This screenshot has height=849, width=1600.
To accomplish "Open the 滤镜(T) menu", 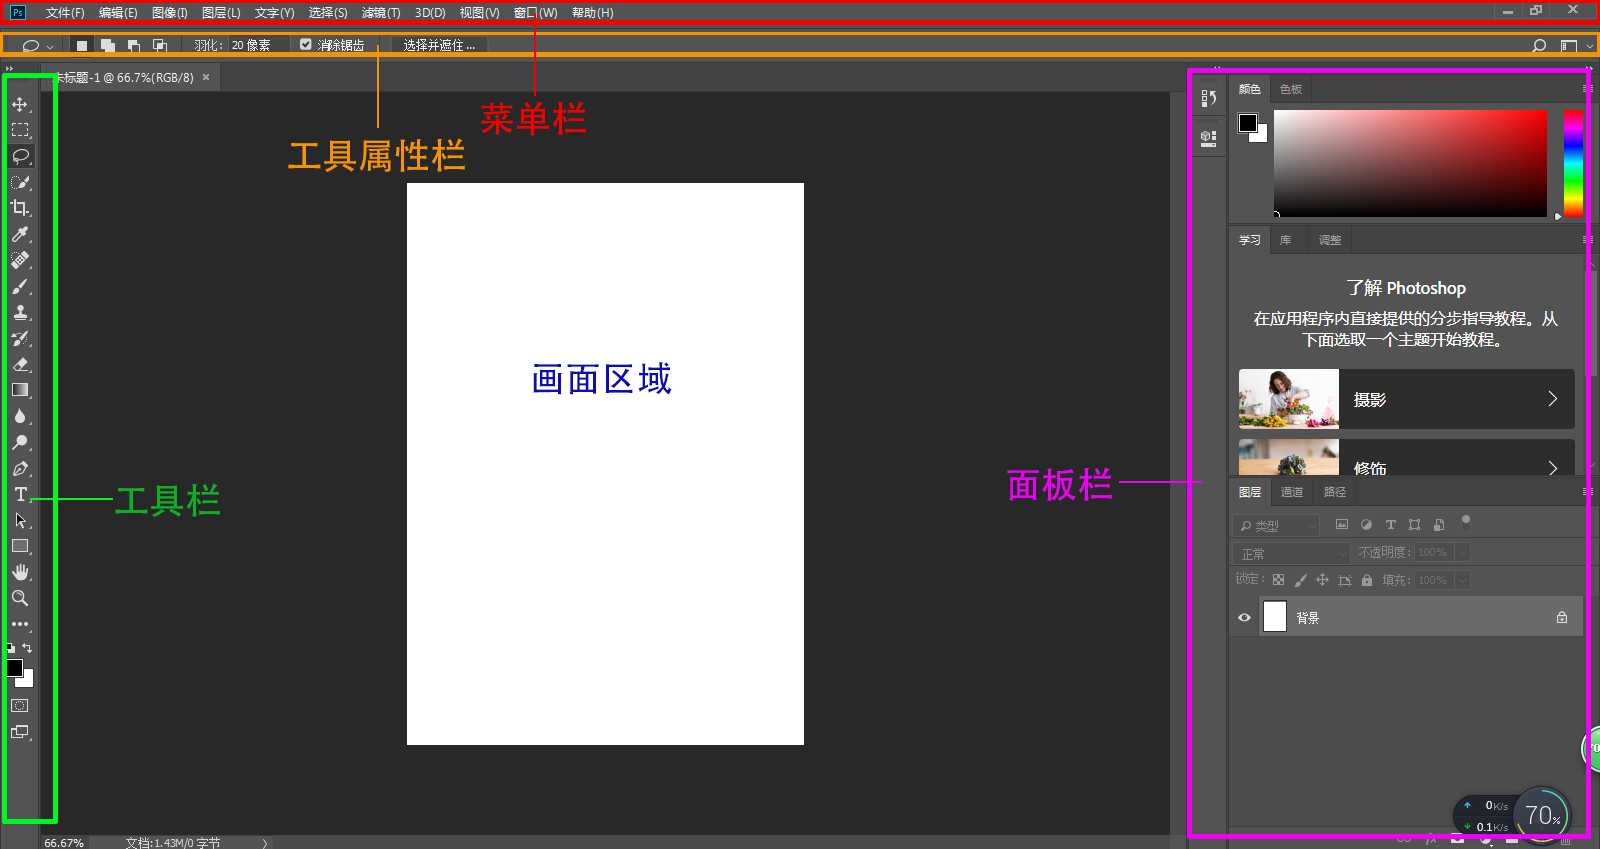I will coord(381,13).
